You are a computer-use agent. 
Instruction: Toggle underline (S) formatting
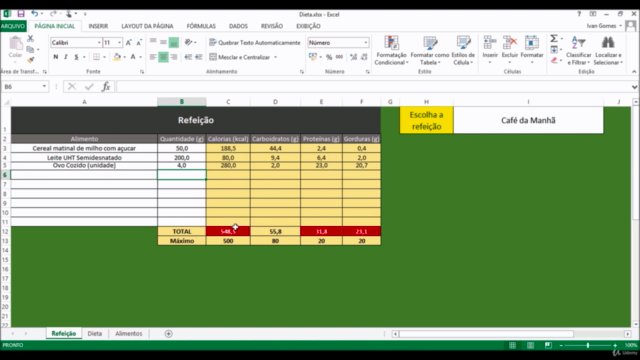pyautogui.click(x=76, y=57)
